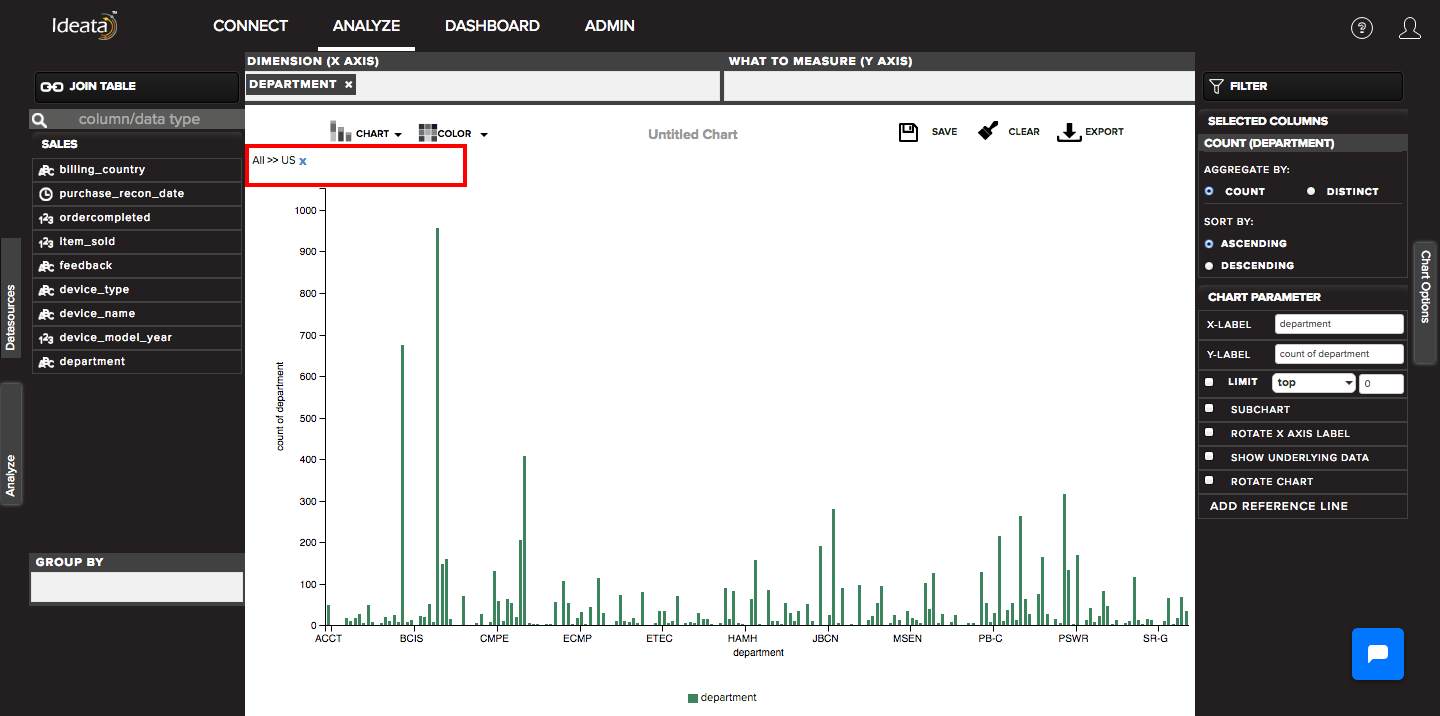Click the column search magnifier icon
This screenshot has width=1440, height=716.
pyautogui.click(x=40, y=120)
